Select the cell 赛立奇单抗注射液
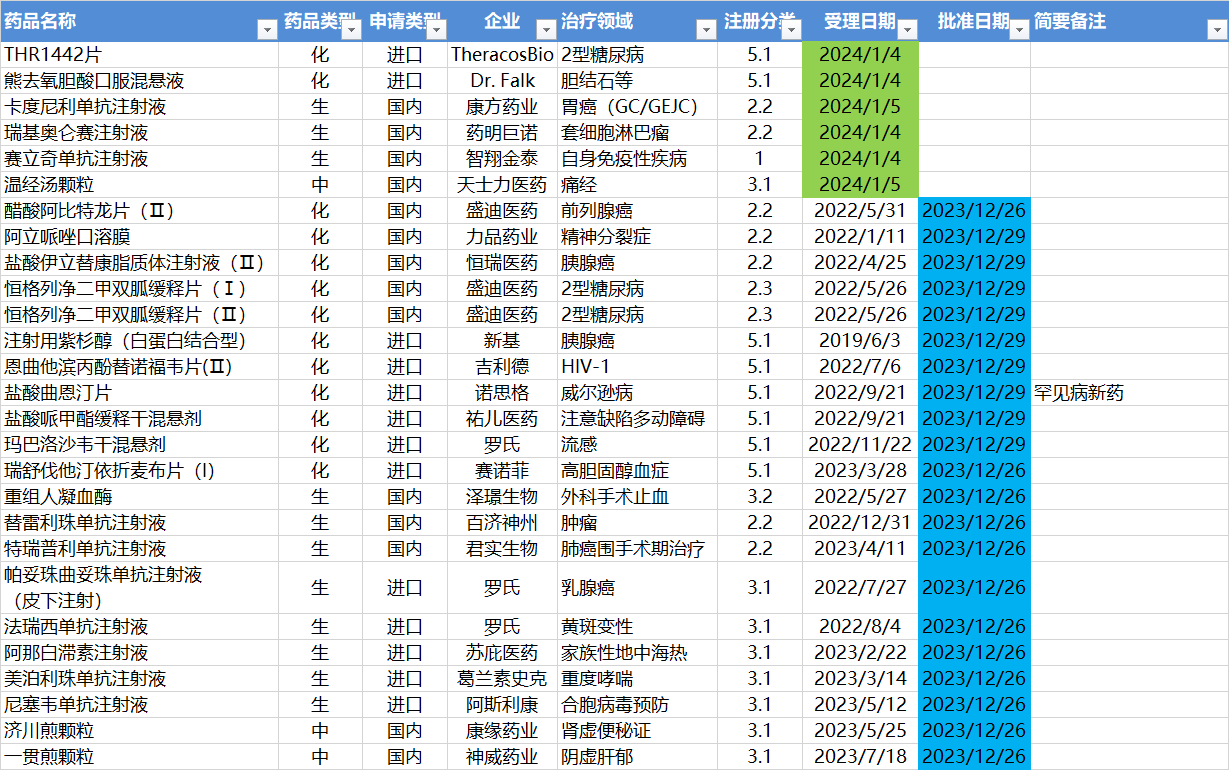1229x770 pixels. [140, 159]
